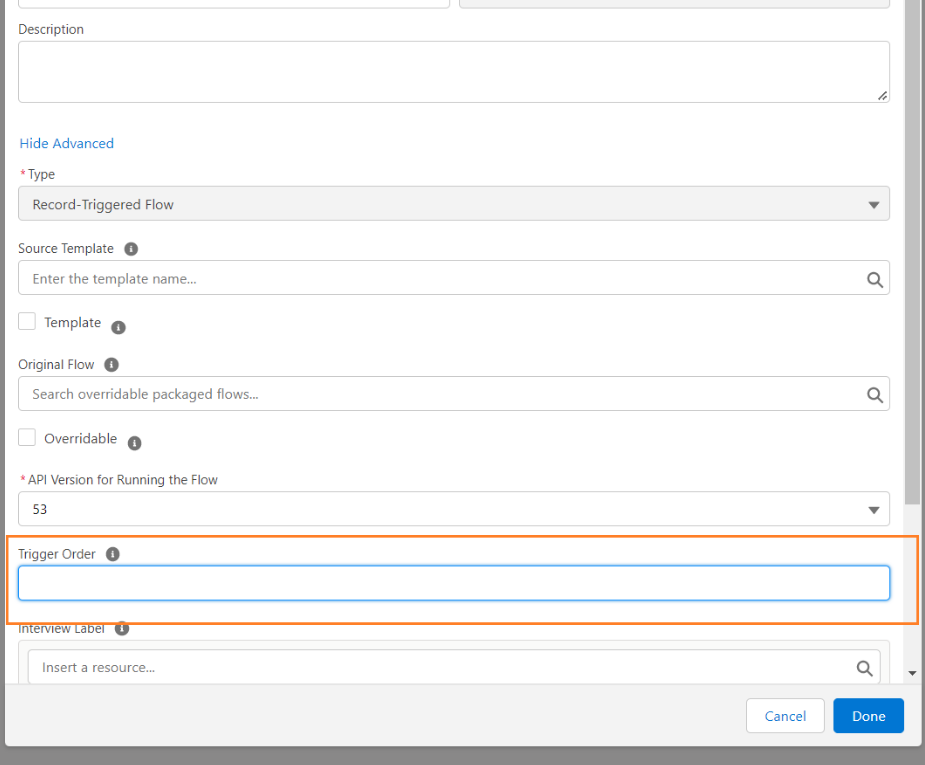The width and height of the screenshot is (925, 765).
Task: Click the Insert a resource search icon
Action: click(x=864, y=668)
